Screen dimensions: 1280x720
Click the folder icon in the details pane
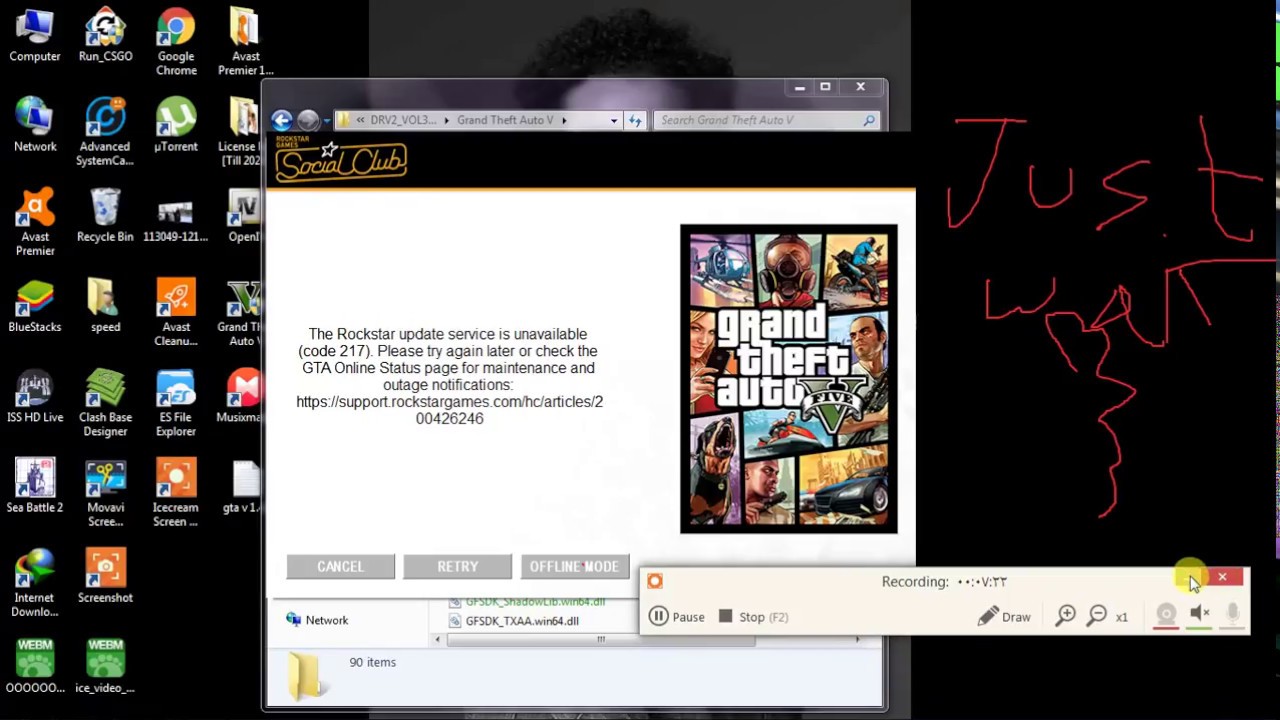pos(305,675)
